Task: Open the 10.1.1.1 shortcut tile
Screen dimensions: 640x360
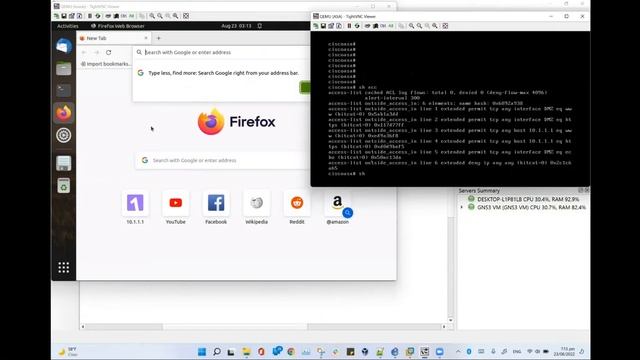Action: (x=135, y=207)
